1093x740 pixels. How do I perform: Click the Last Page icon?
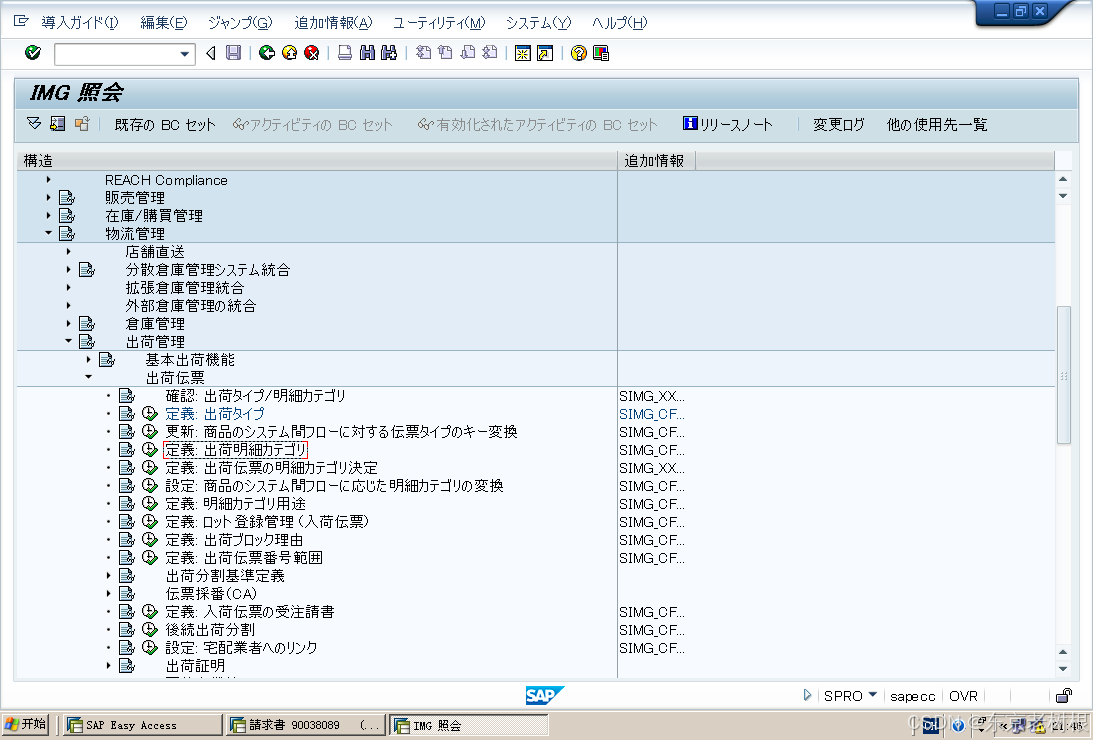(490, 53)
